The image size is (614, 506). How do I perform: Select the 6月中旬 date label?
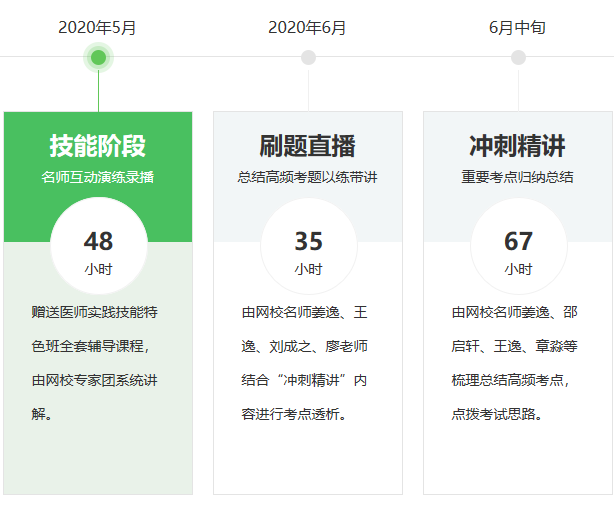click(518, 27)
